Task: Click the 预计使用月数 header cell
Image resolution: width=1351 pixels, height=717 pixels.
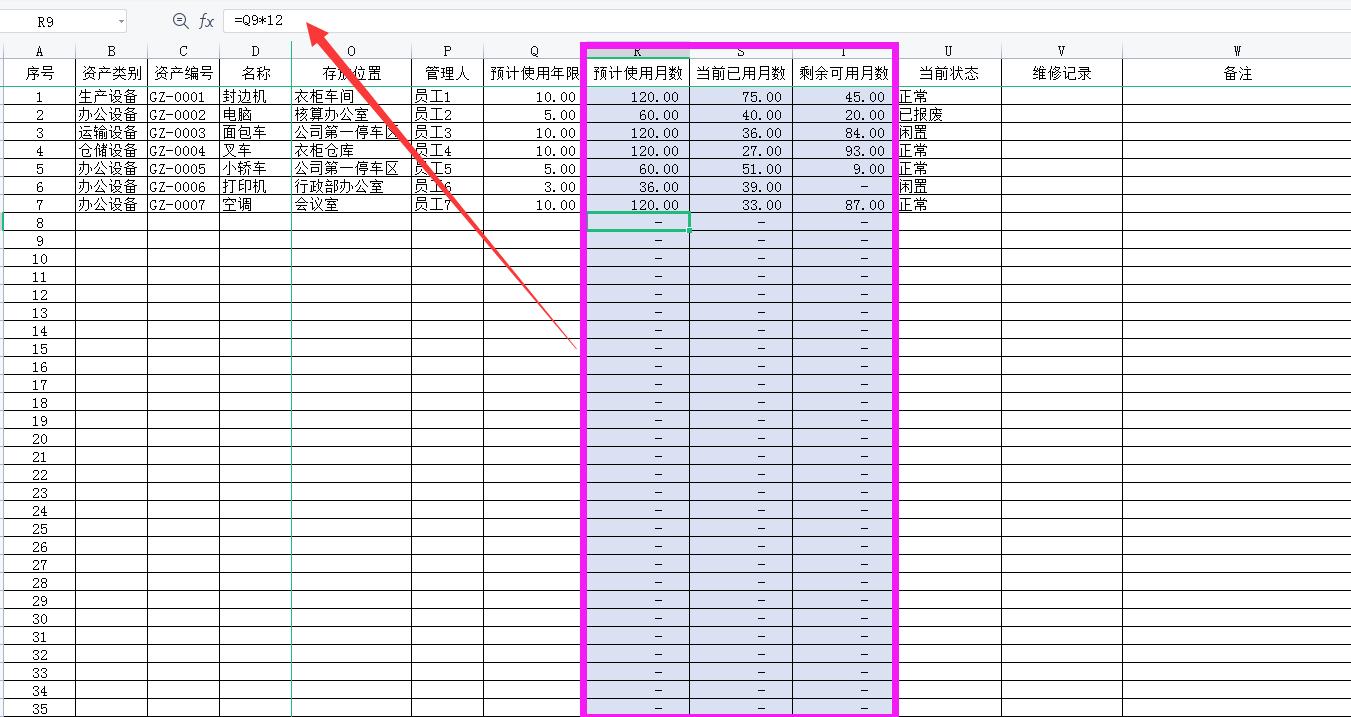Action: (x=637, y=72)
